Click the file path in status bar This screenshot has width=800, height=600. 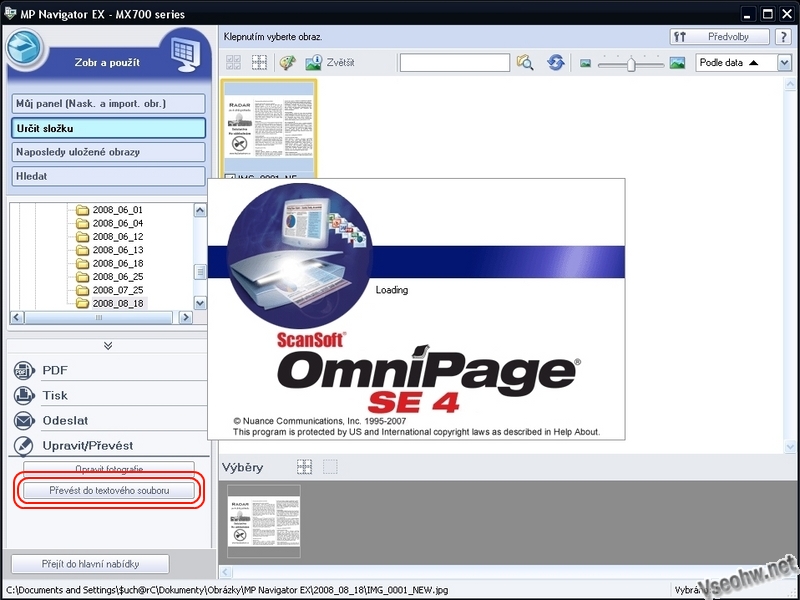click(x=227, y=590)
